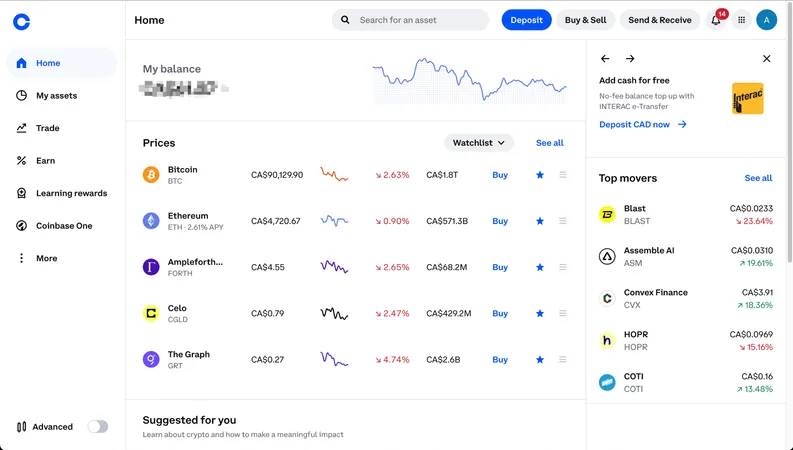This screenshot has width=793, height=450.
Task: Open Earn in sidebar
Action: point(62,161)
